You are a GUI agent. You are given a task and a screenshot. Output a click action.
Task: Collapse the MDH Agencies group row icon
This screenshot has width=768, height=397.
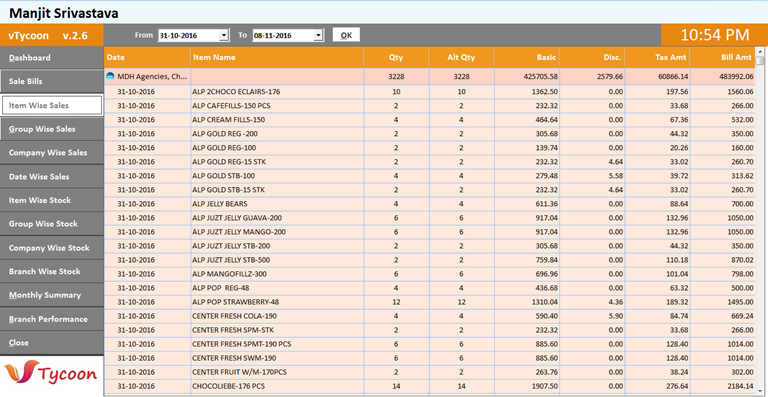110,76
